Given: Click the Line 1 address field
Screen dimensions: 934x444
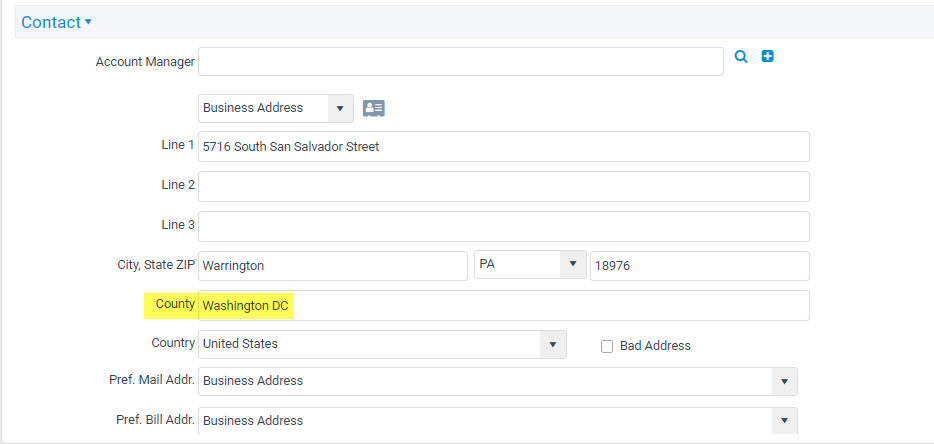Looking at the screenshot, I should [504, 147].
